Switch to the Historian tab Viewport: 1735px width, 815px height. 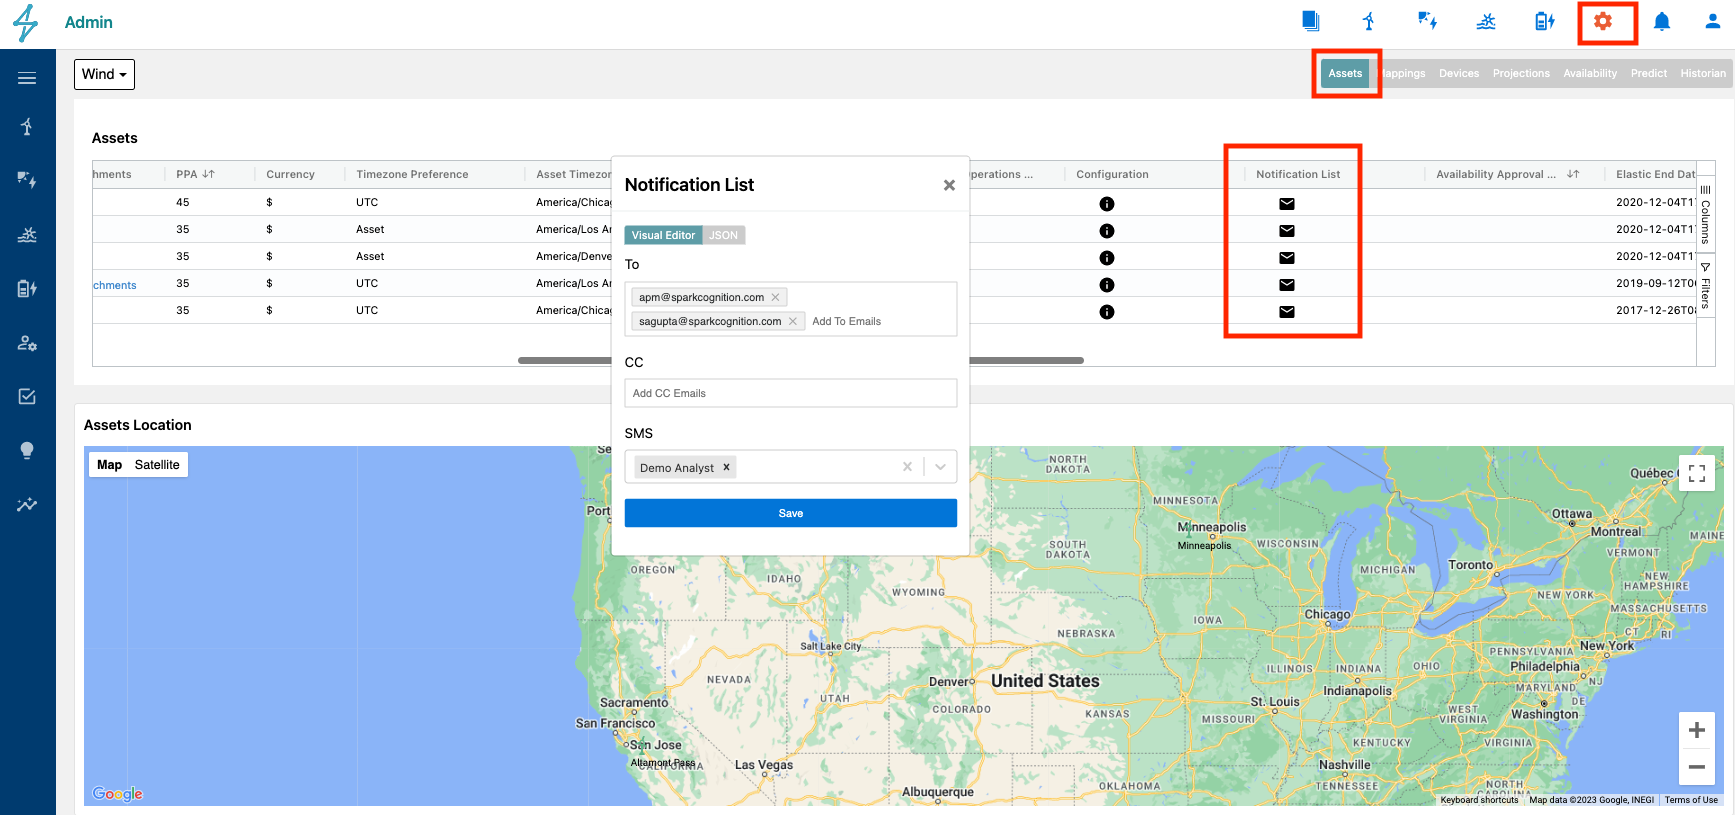click(x=1702, y=73)
